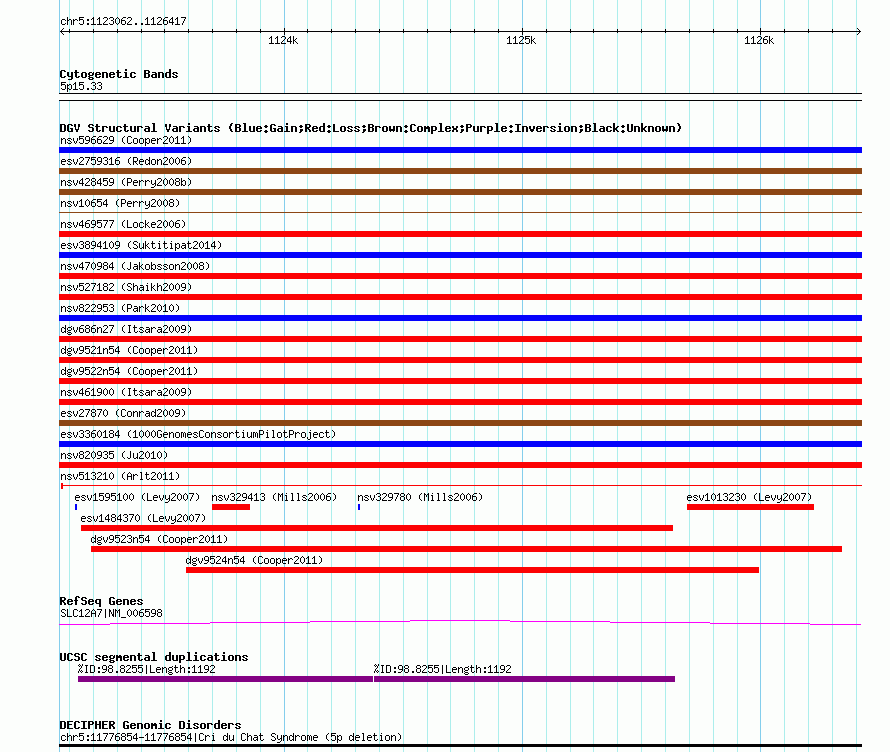Click dgv9524n54 (Cooper2011) label

point(254,560)
